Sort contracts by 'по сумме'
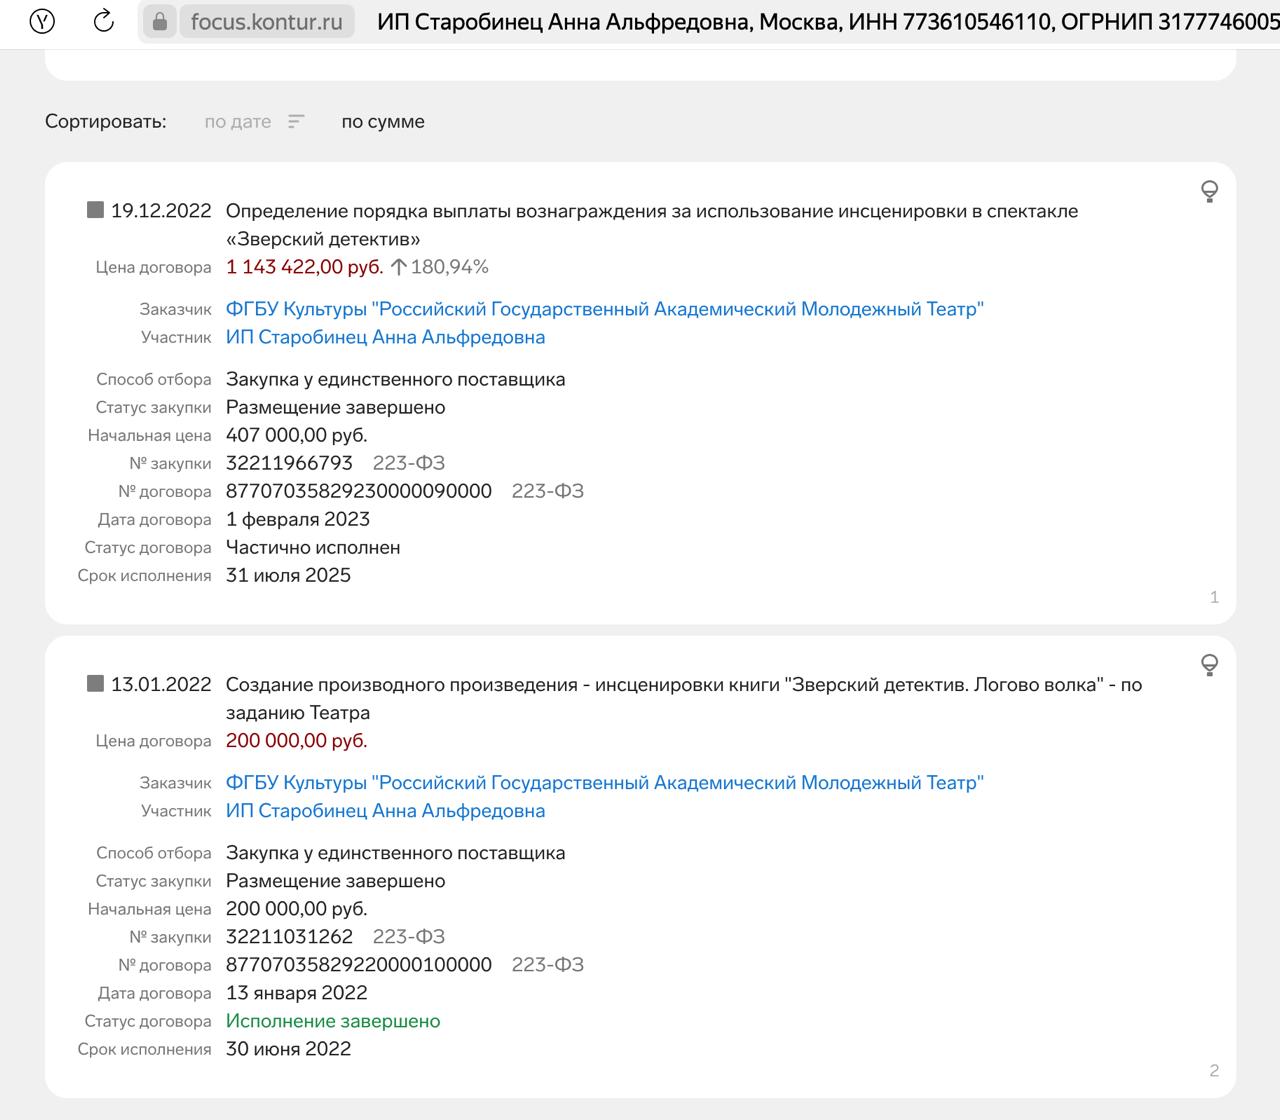 click(383, 122)
